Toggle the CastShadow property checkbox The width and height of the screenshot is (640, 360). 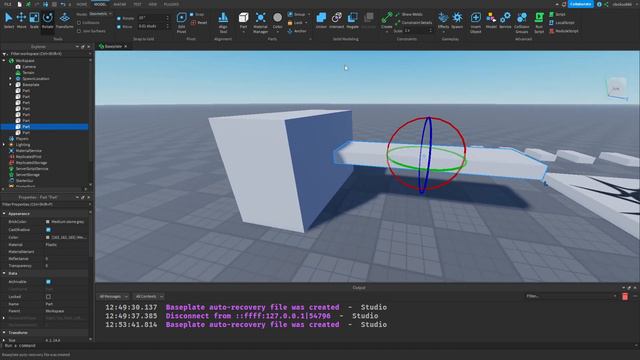pyautogui.click(x=48, y=230)
